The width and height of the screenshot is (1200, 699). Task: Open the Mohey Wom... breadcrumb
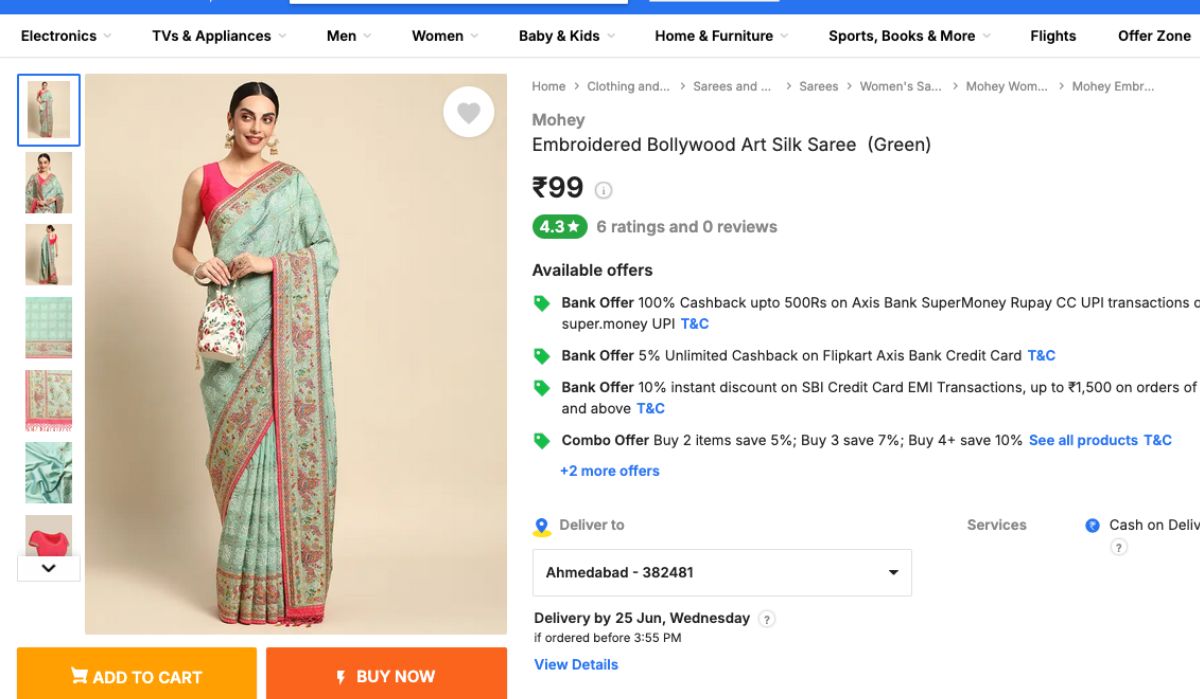click(1007, 87)
